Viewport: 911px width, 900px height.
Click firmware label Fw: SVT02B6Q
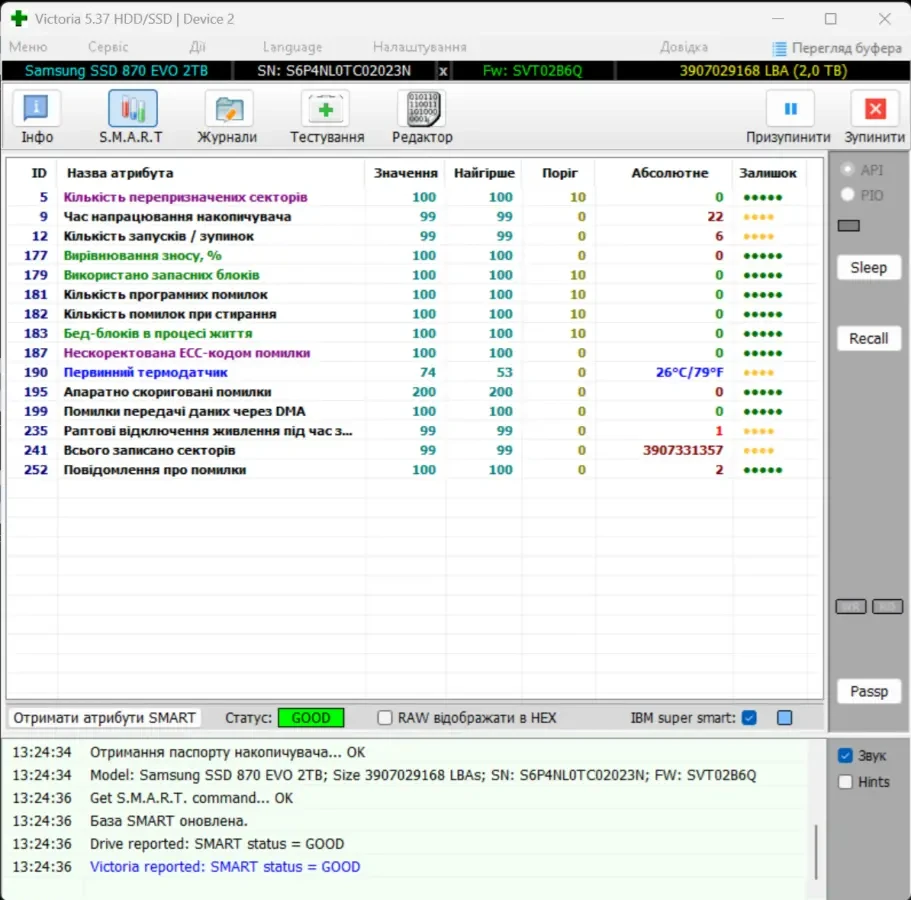pyautogui.click(x=532, y=71)
